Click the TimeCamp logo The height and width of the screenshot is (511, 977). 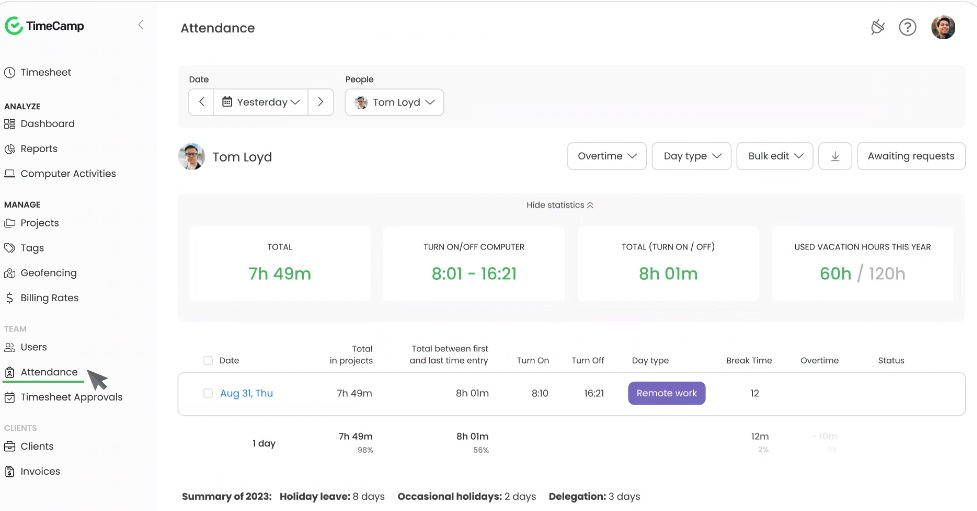pyautogui.click(x=45, y=26)
